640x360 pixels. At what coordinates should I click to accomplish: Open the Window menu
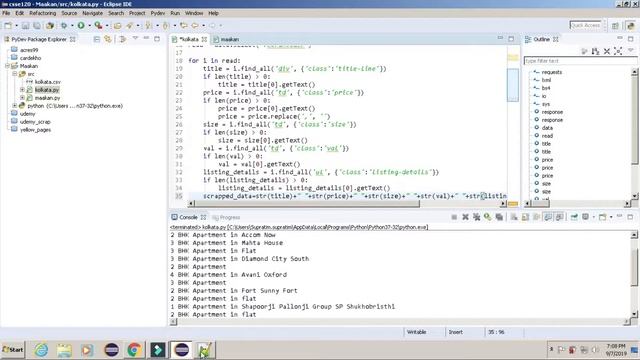(x=194, y=13)
